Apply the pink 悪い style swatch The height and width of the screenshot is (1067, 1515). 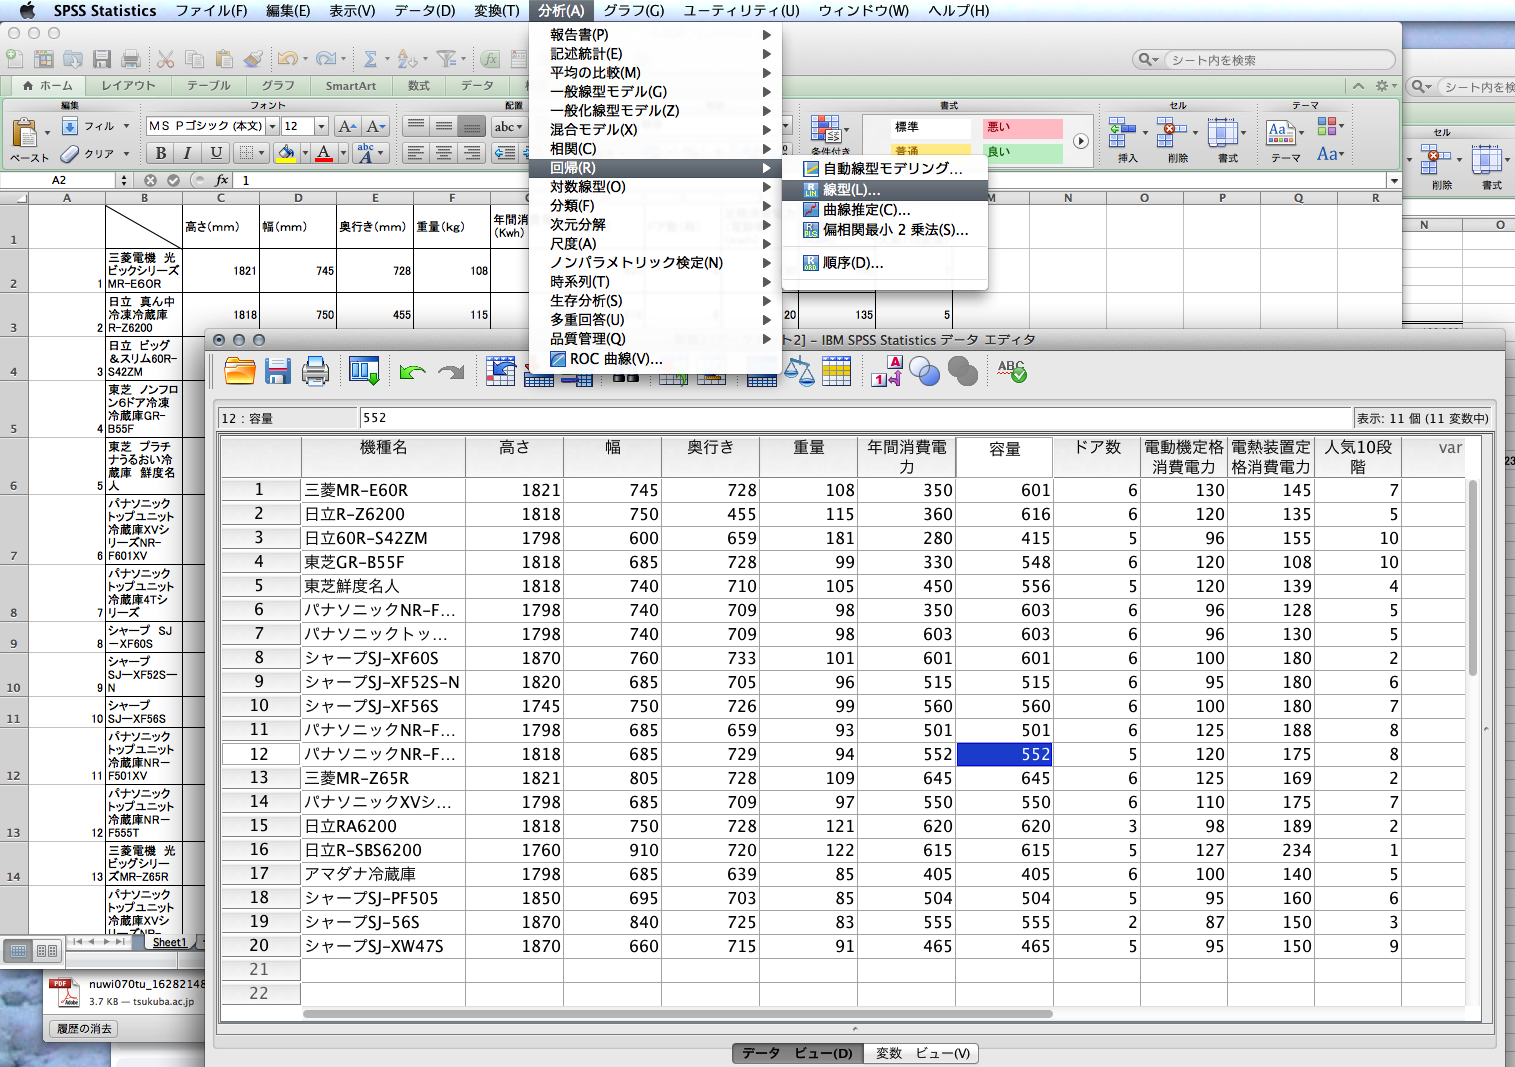click(1022, 128)
